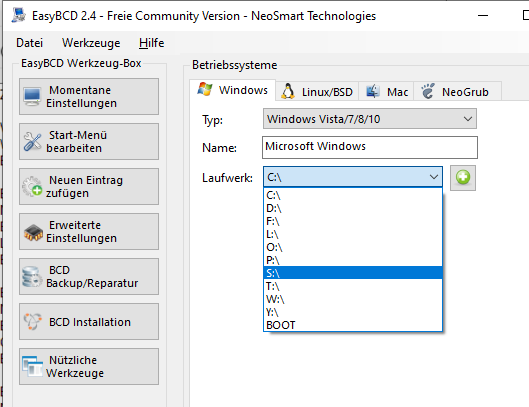529x407 pixels.
Task: Choose drive D:\ in the list
Action: tap(353, 208)
